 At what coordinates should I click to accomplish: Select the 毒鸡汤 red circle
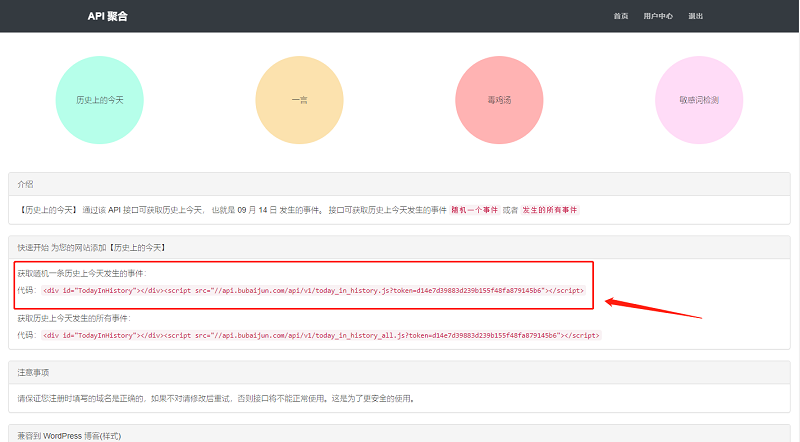[499, 100]
